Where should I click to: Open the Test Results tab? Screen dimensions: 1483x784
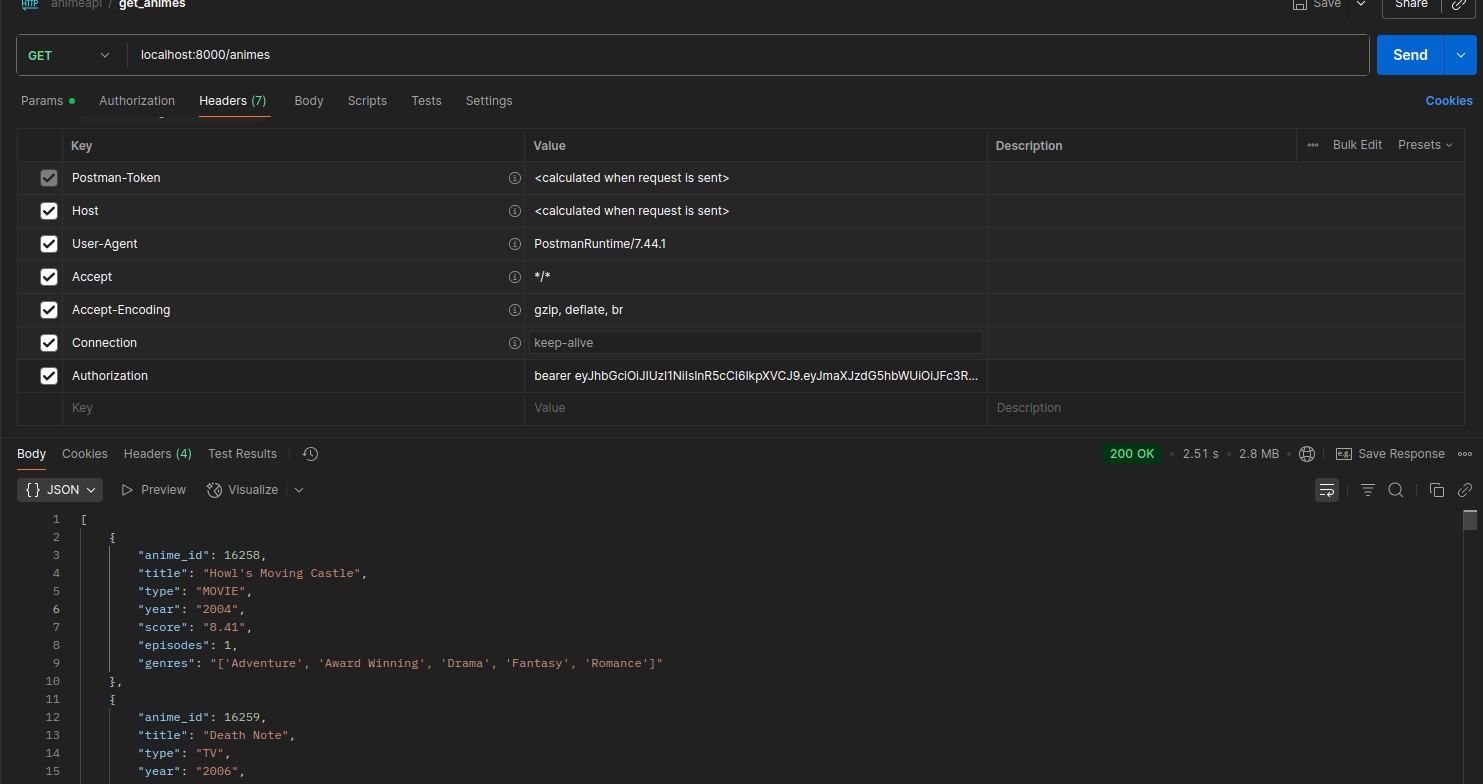242,454
